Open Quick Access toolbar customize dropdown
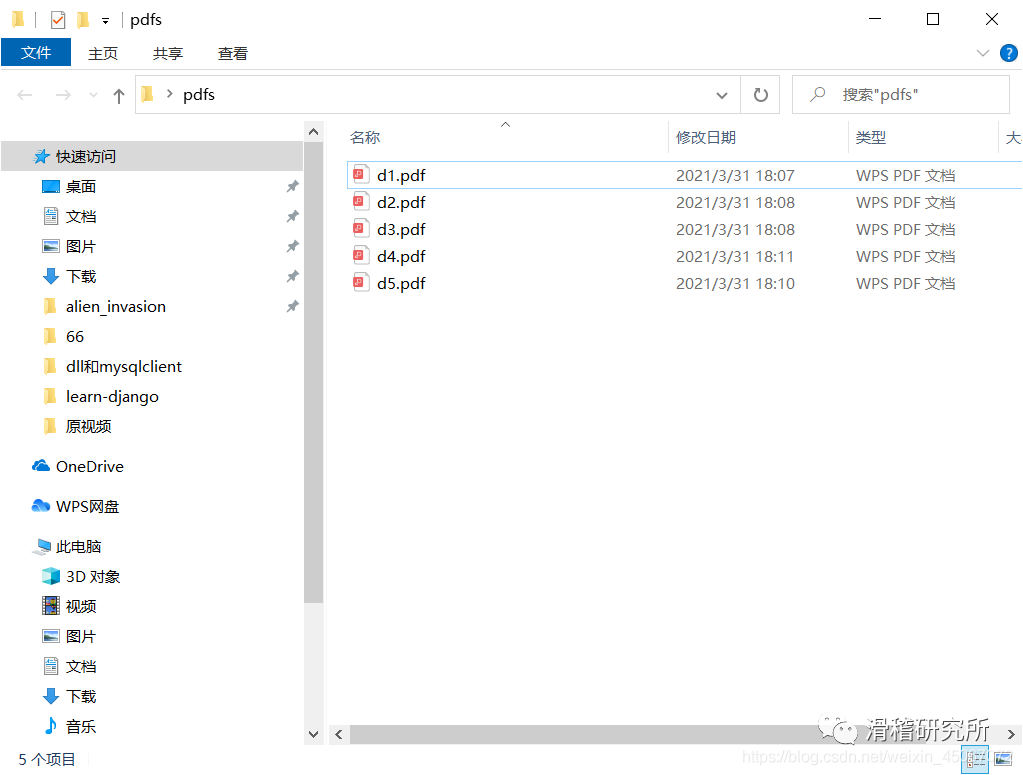 coord(105,20)
